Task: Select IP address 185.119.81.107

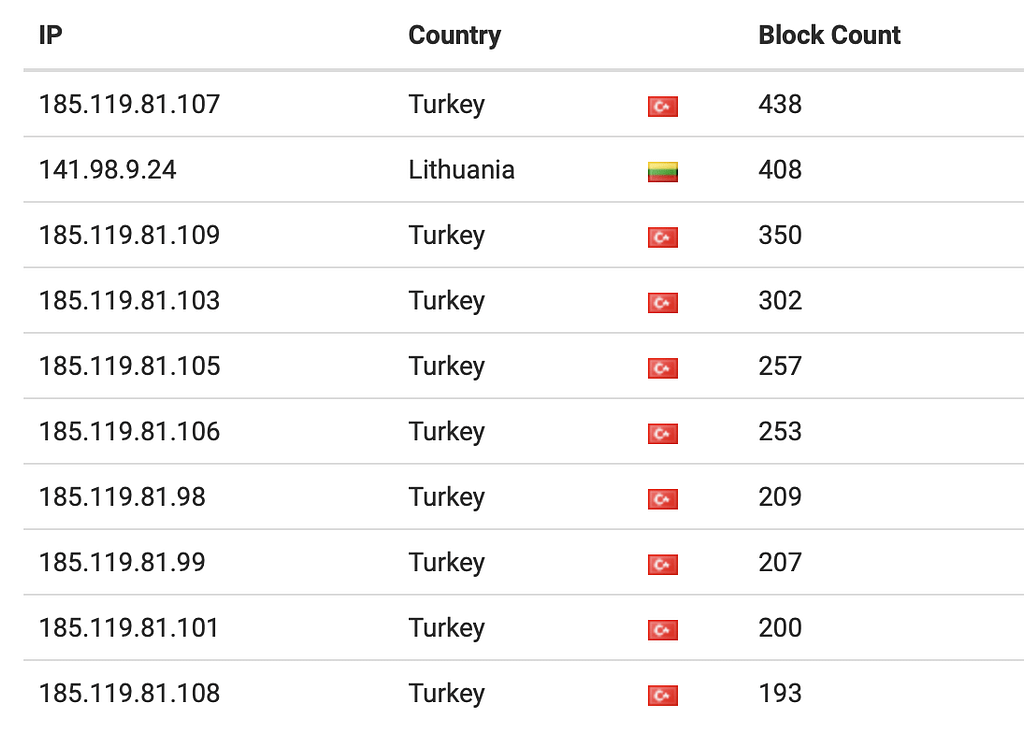Action: (129, 105)
